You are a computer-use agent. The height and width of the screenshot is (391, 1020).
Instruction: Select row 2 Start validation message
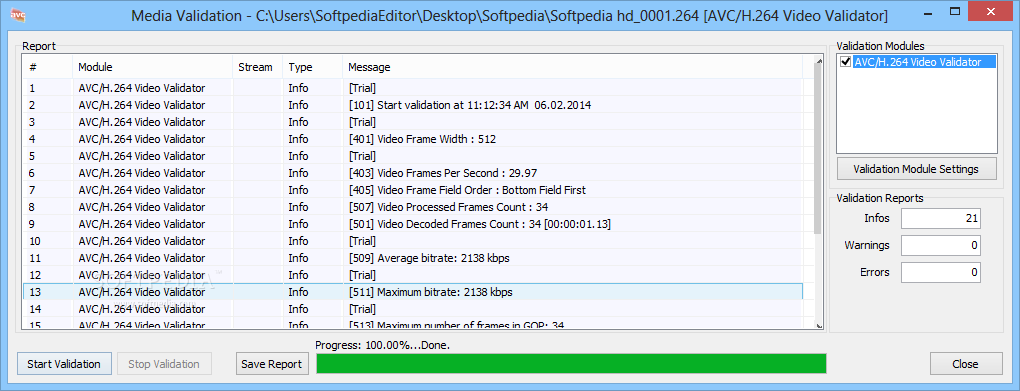pos(412,105)
